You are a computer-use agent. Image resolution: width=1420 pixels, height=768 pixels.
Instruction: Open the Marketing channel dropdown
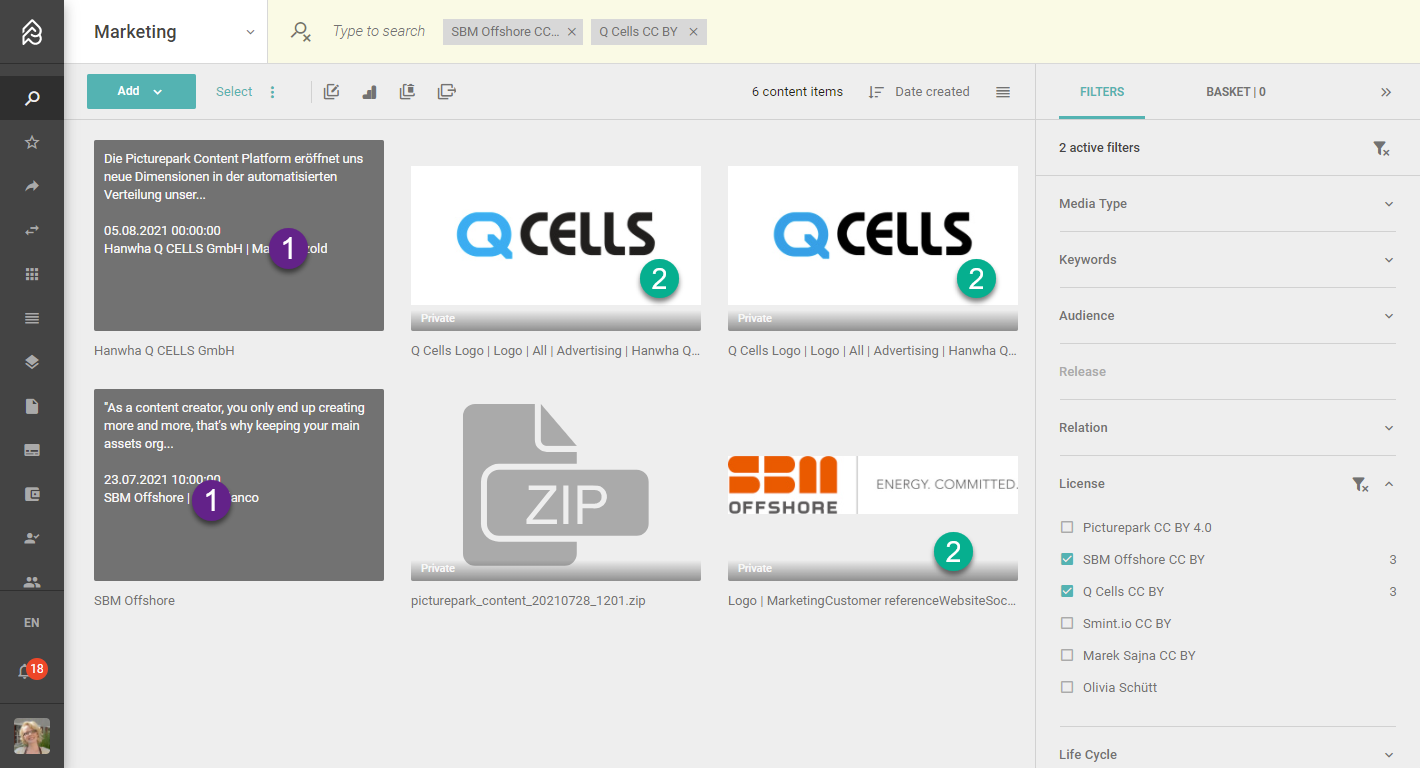[x=166, y=32]
